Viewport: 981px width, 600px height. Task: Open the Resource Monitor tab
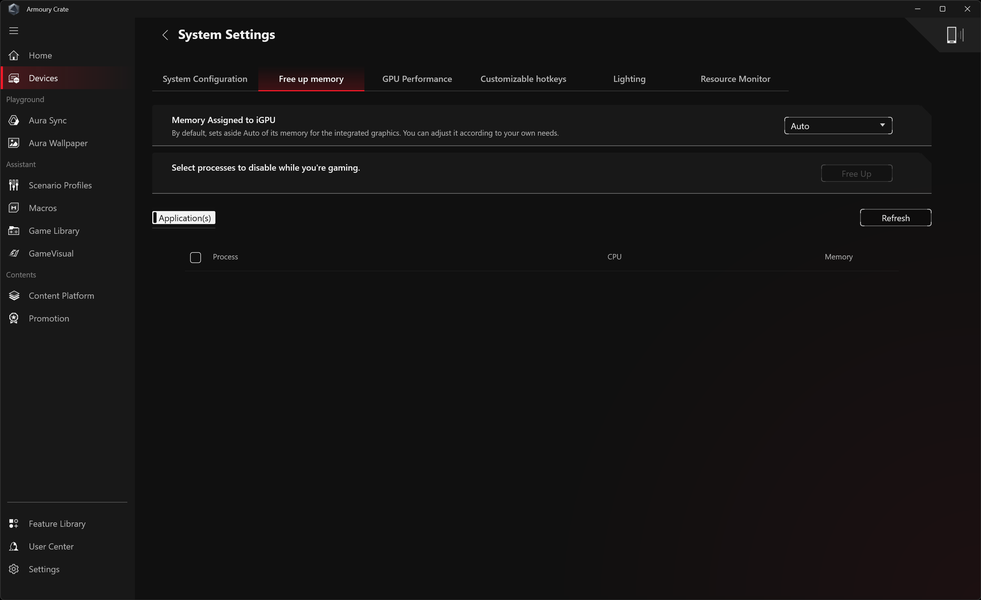tap(735, 79)
